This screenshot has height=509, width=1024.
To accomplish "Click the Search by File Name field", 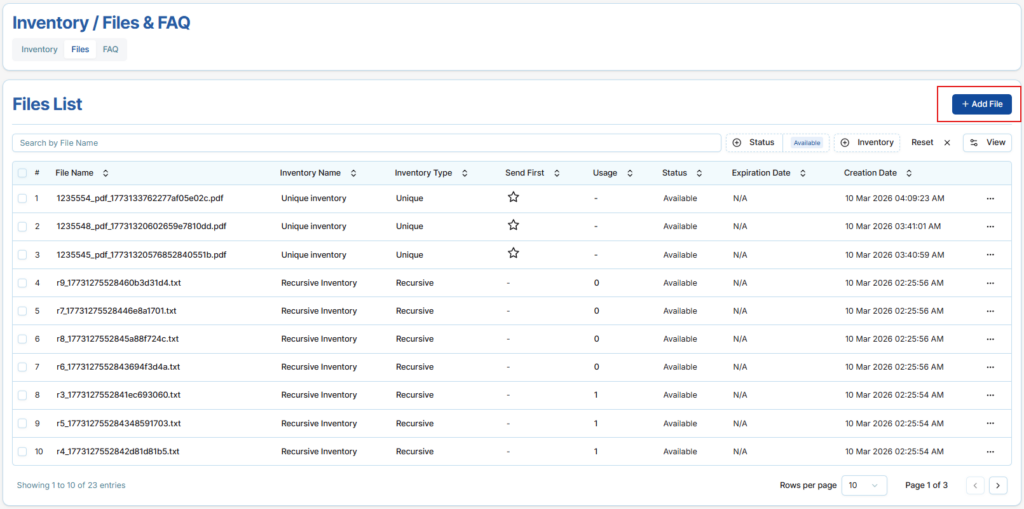I will click(x=366, y=143).
